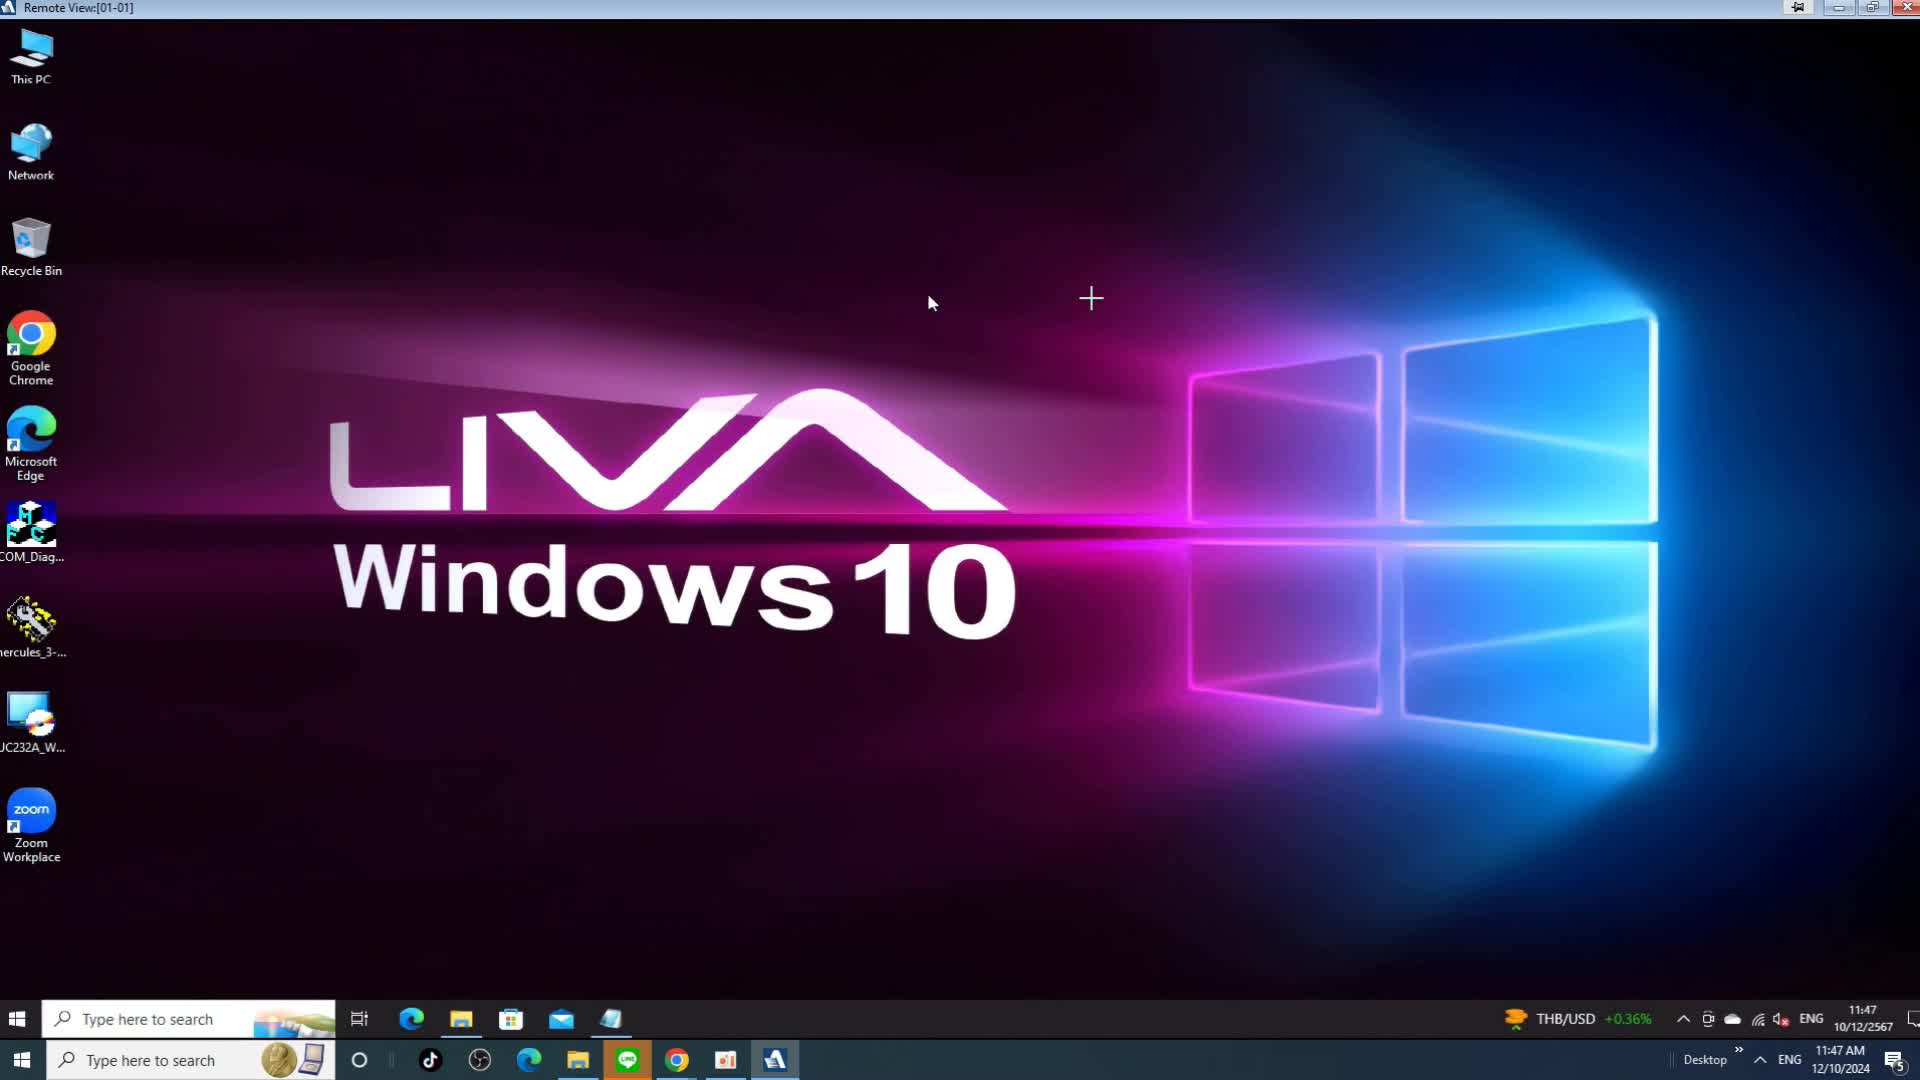
Task: Show hidden icons in local tray
Action: tap(1760, 1060)
